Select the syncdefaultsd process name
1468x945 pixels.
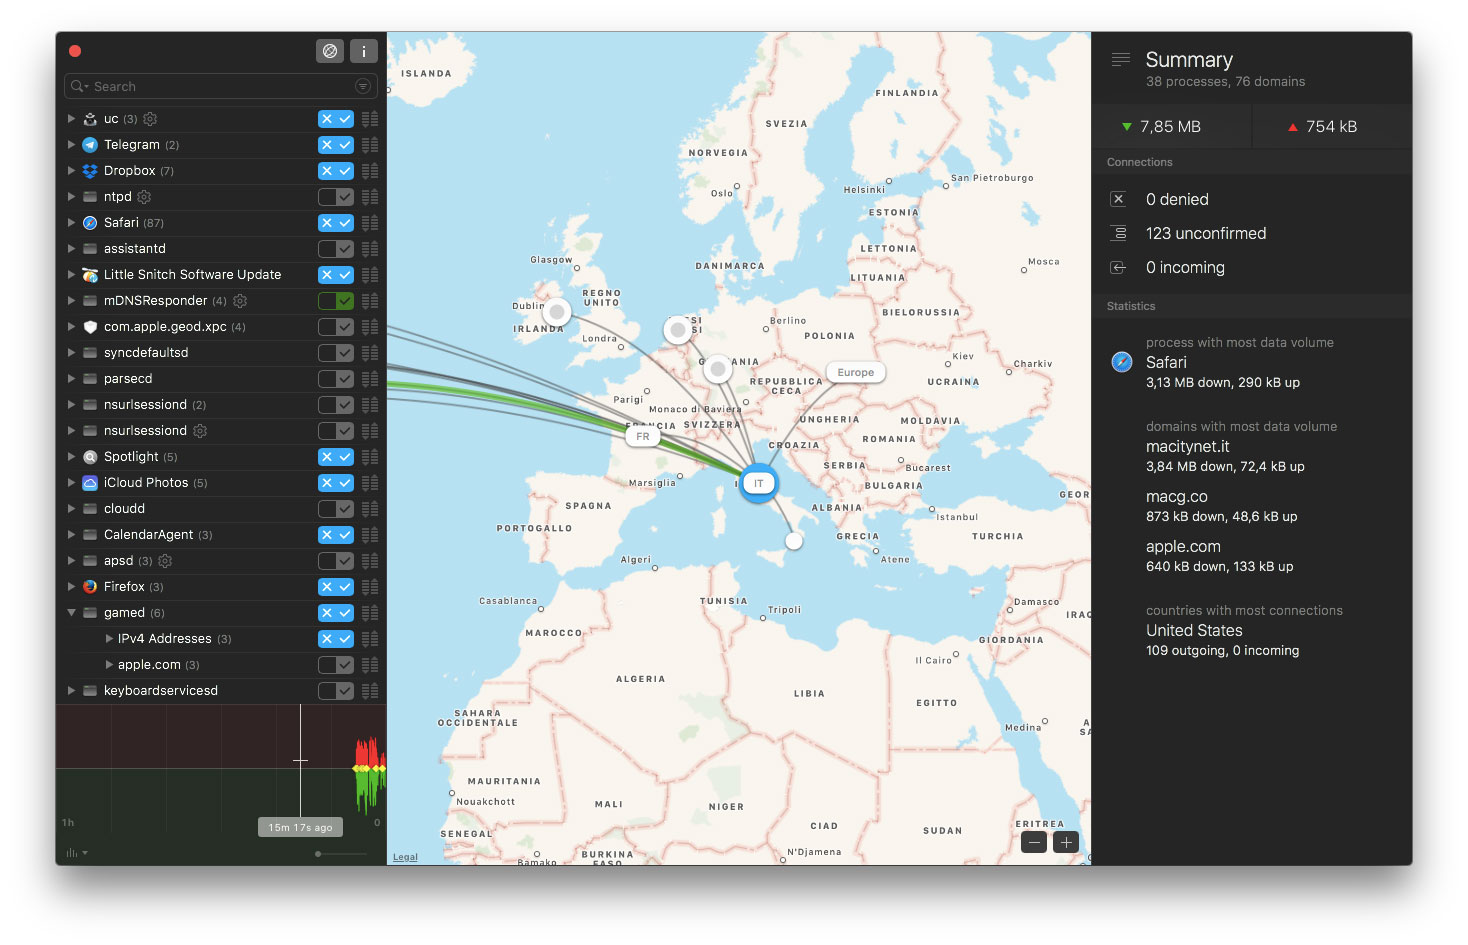146,353
